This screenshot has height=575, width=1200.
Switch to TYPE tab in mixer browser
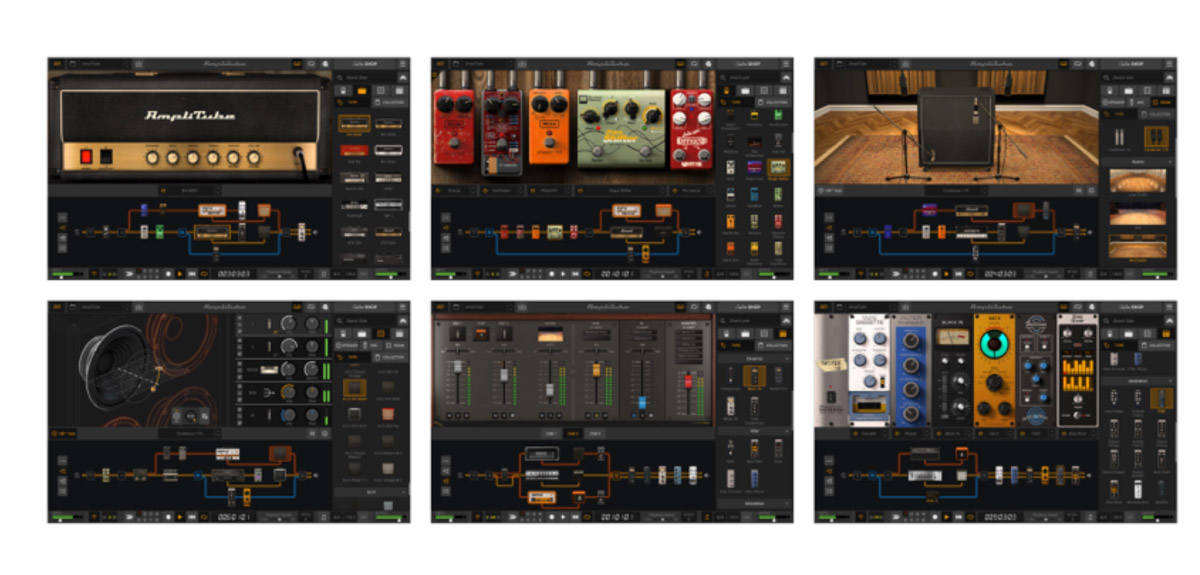coord(734,345)
